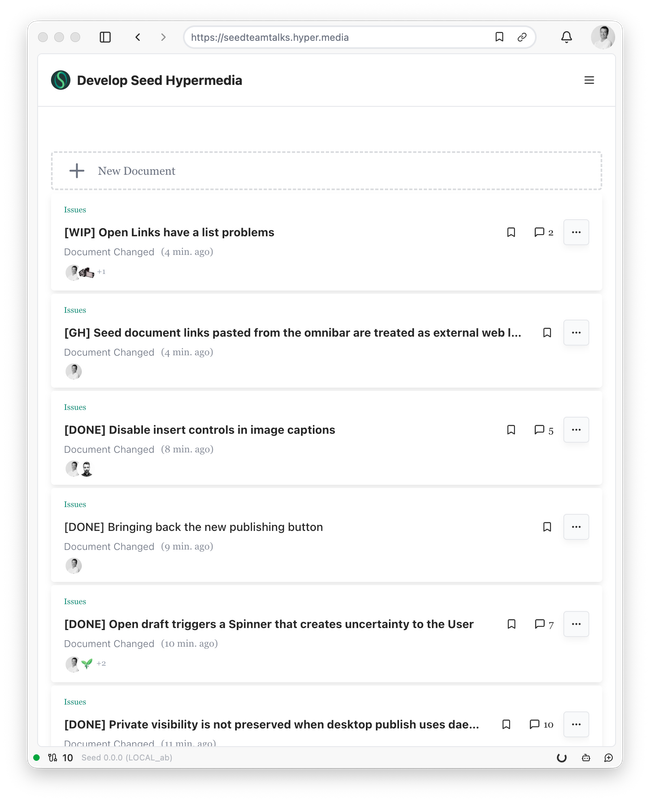
Task: Open the Private visibility not preserved document
Action: pos(272,724)
